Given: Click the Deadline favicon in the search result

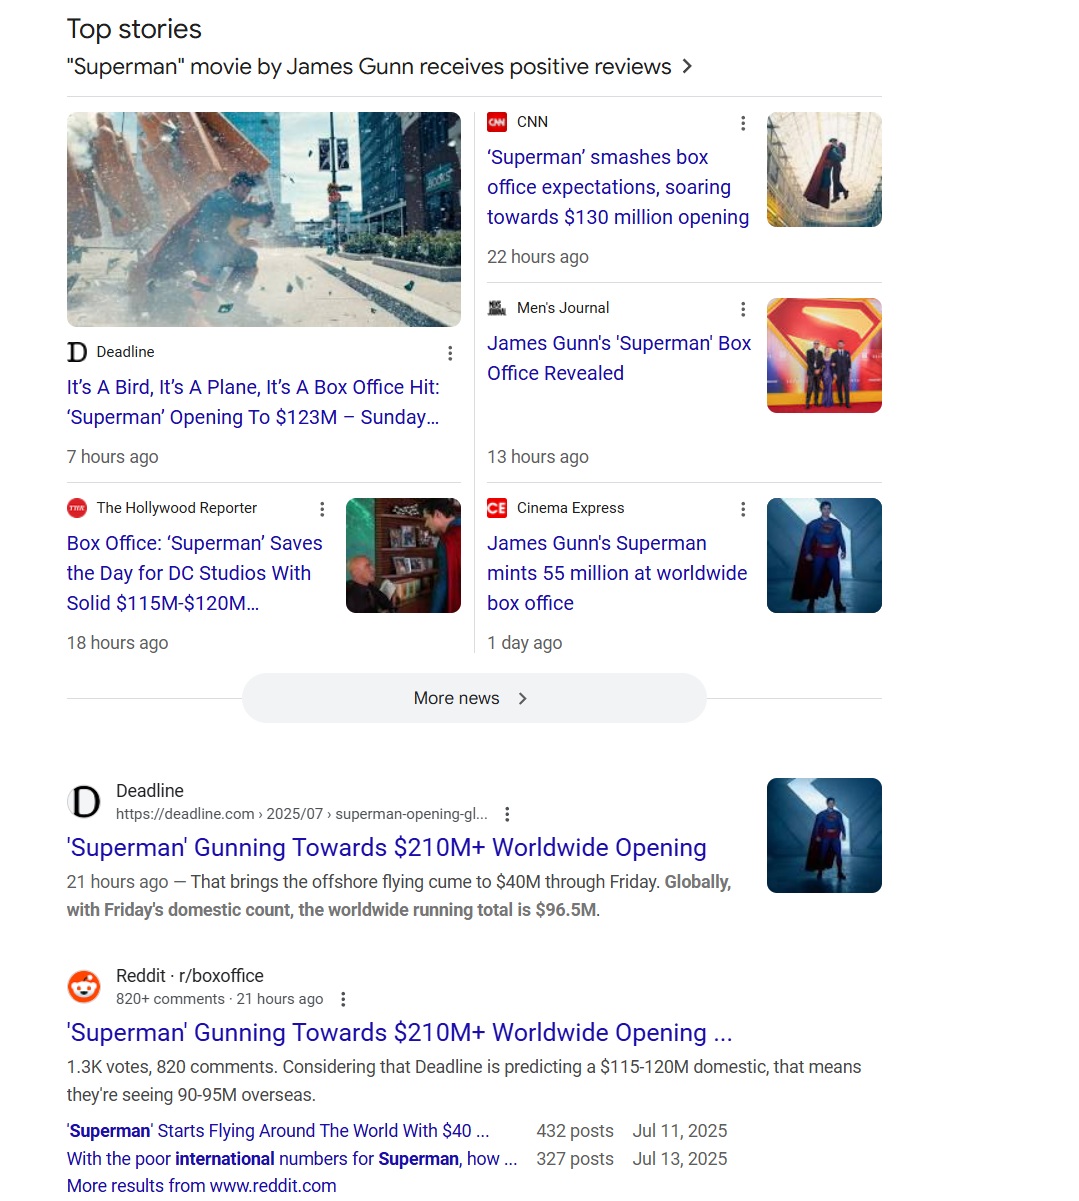Looking at the screenshot, I should tap(85, 802).
